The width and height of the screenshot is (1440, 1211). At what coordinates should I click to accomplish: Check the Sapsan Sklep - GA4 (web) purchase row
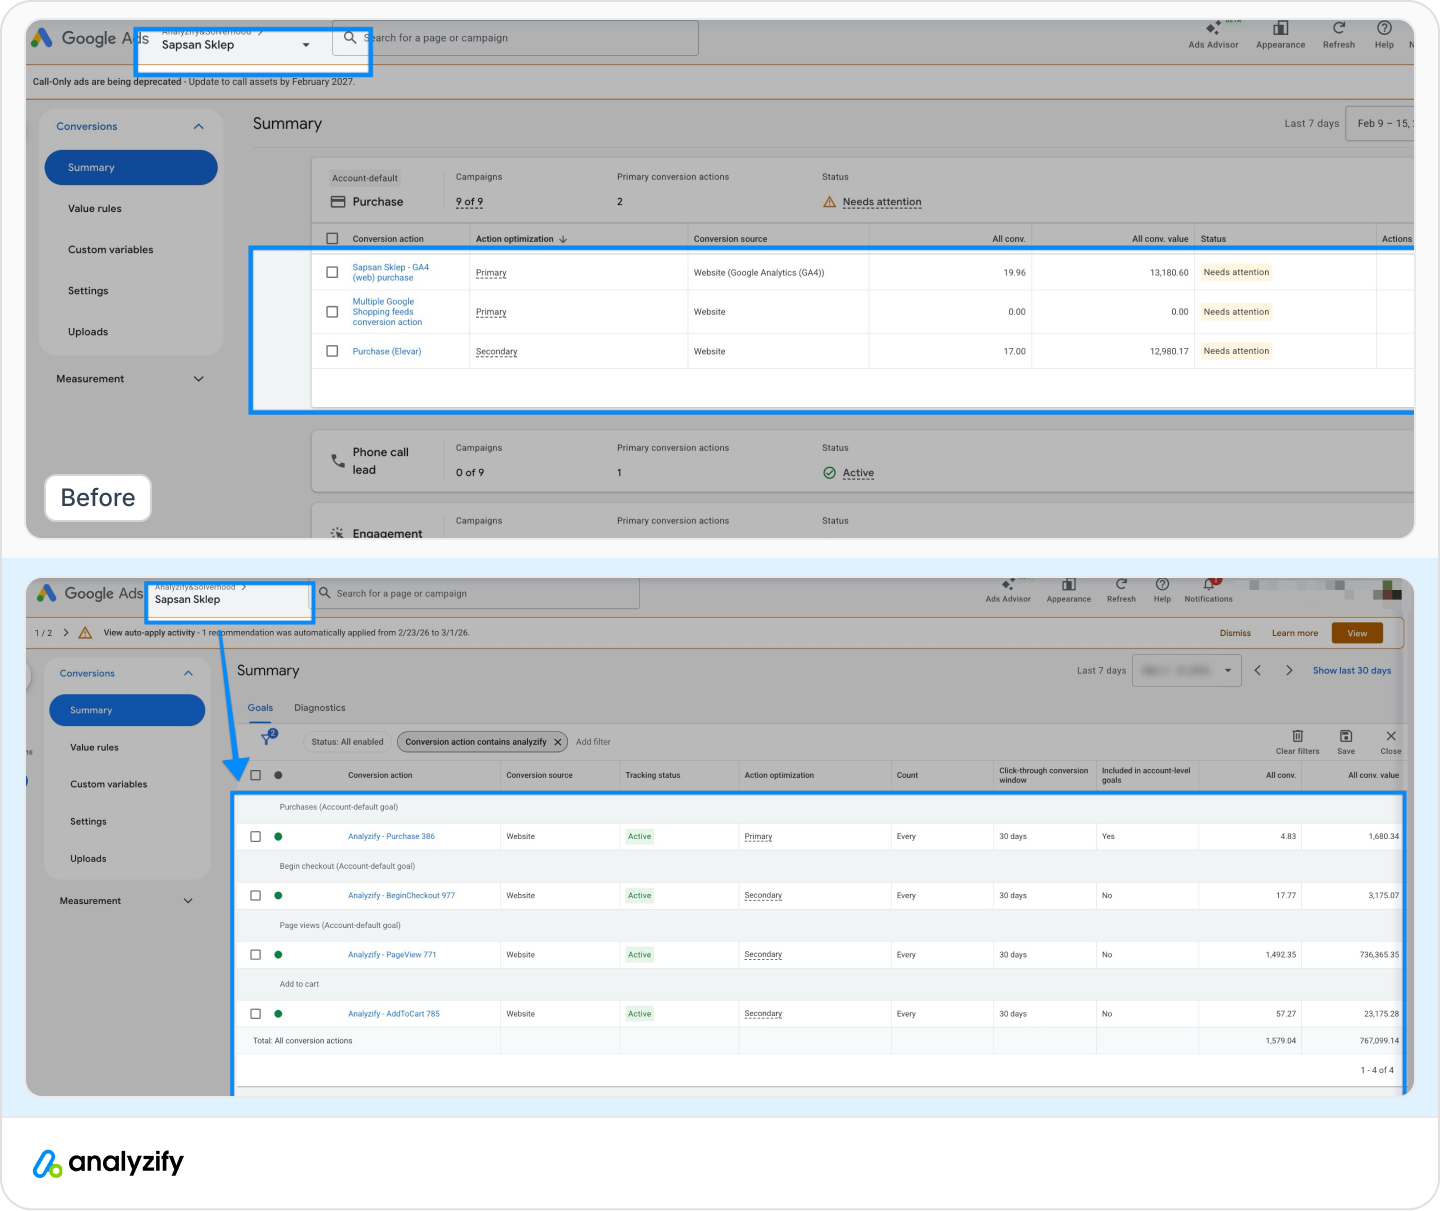332,272
